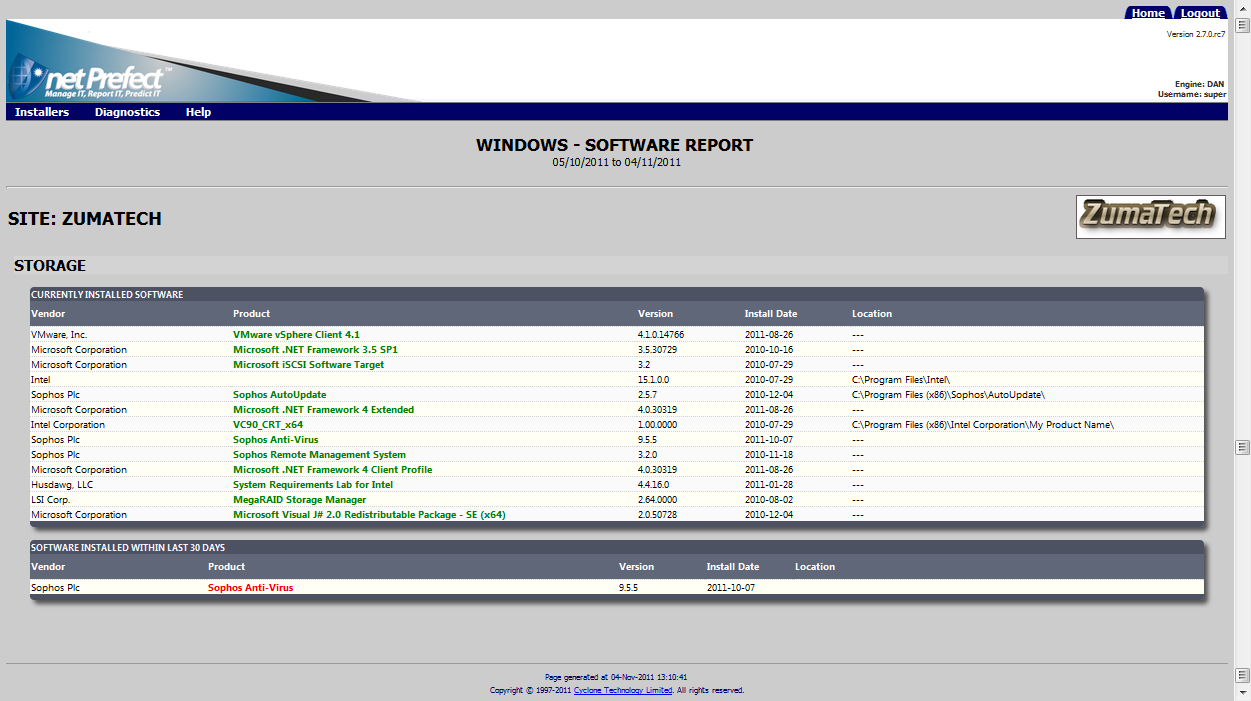Visit the Cyclone Technology Limited link
This screenshot has height=701, width=1251.
click(x=623, y=690)
